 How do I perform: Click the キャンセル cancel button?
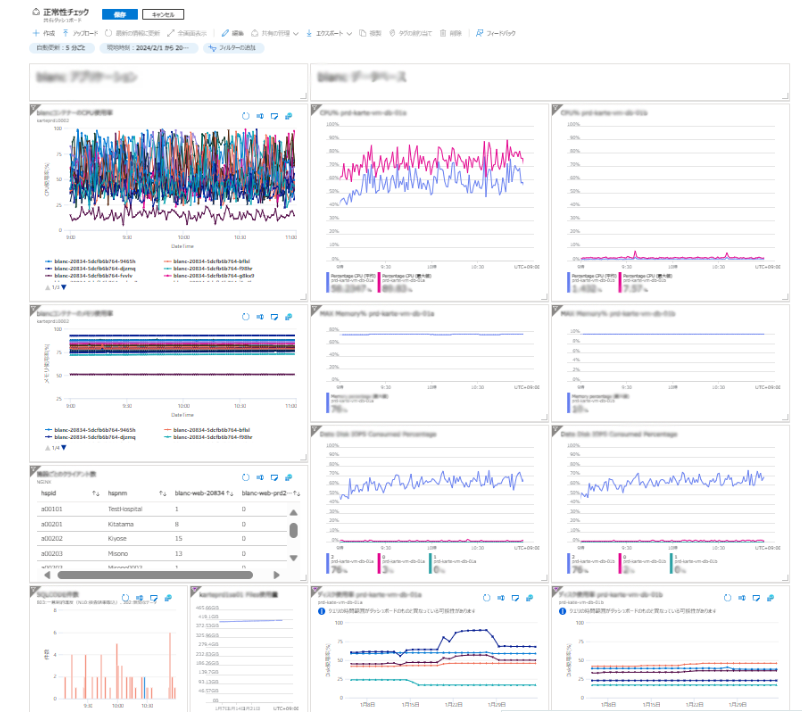pos(162,15)
